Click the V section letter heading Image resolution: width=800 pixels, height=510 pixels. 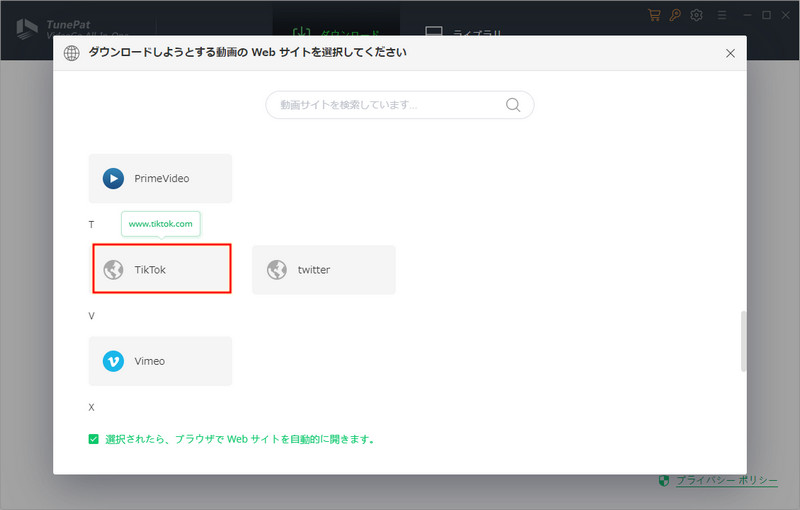91,316
